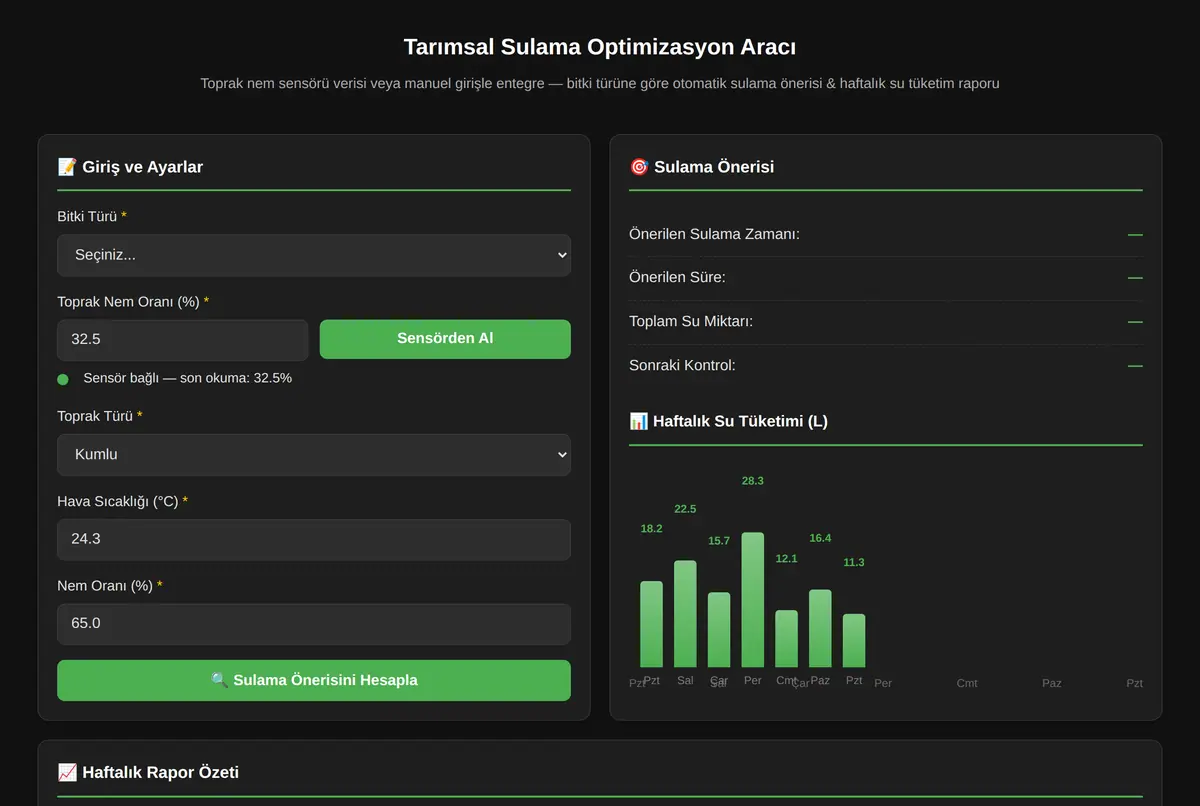
Task: Click the Sensörden Al button
Action: (x=445, y=339)
